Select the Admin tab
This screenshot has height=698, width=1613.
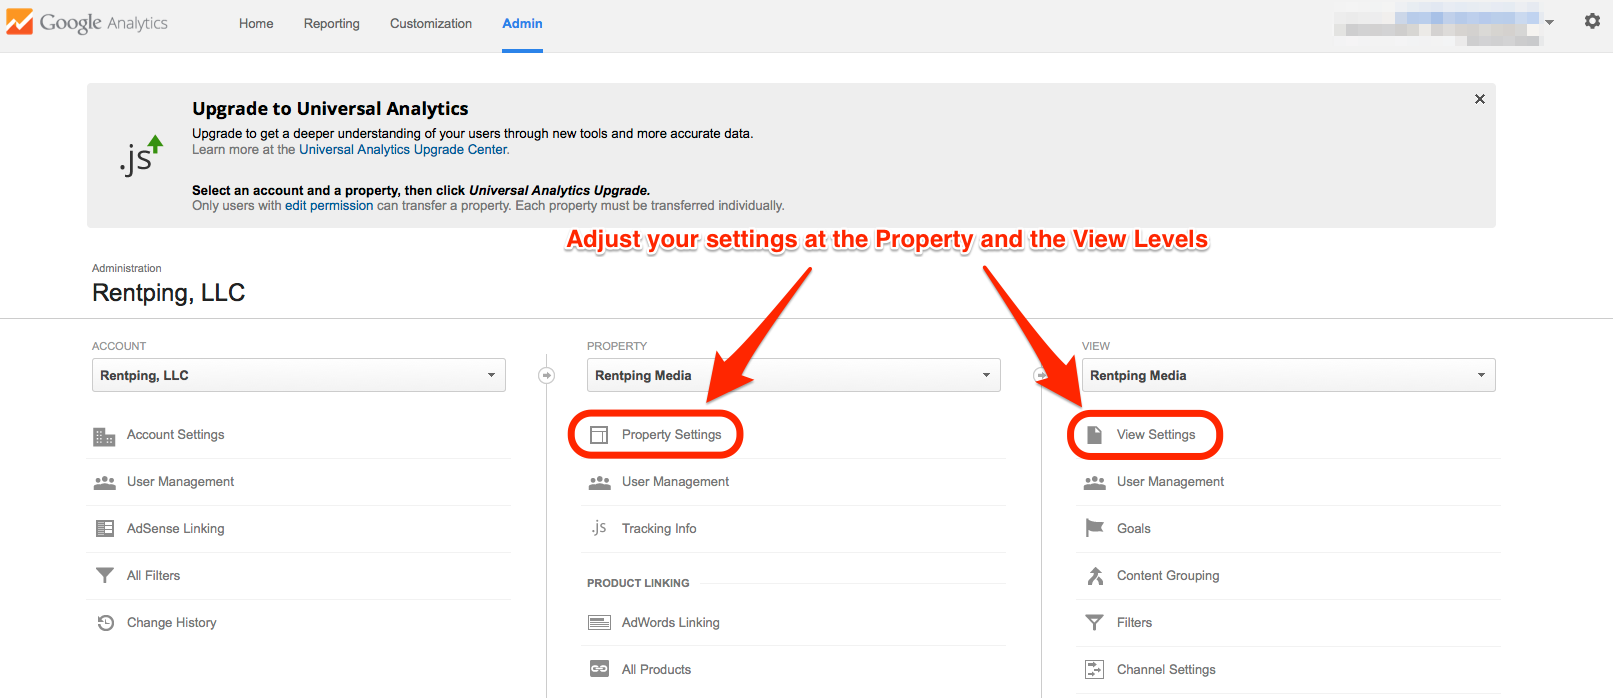(x=522, y=23)
